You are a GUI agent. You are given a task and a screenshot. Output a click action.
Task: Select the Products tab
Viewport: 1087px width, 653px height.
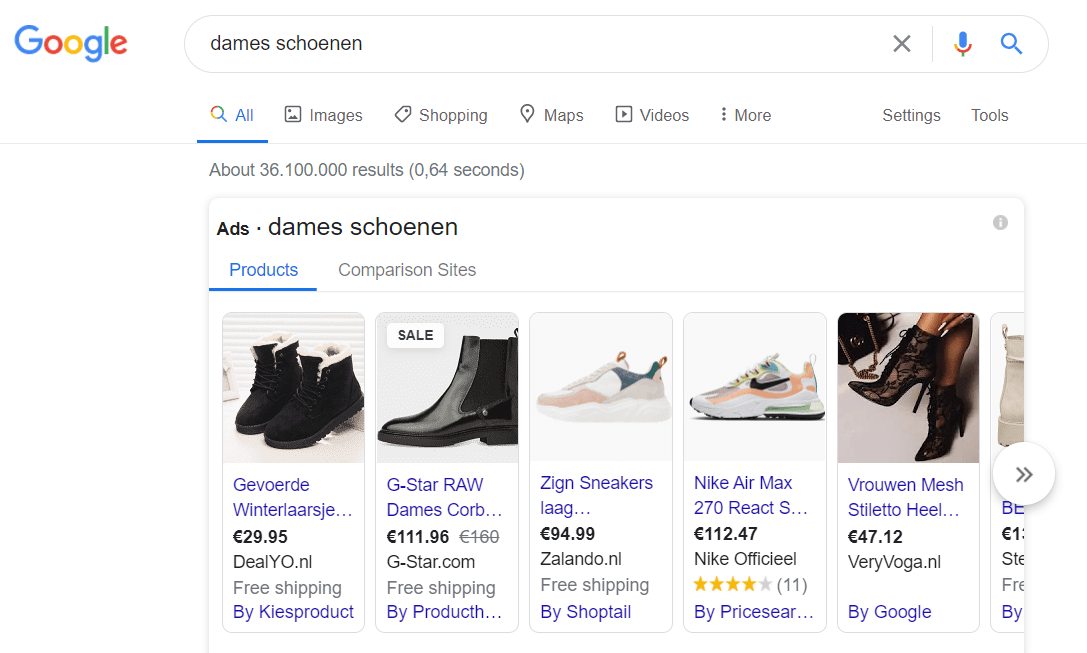pos(262,270)
